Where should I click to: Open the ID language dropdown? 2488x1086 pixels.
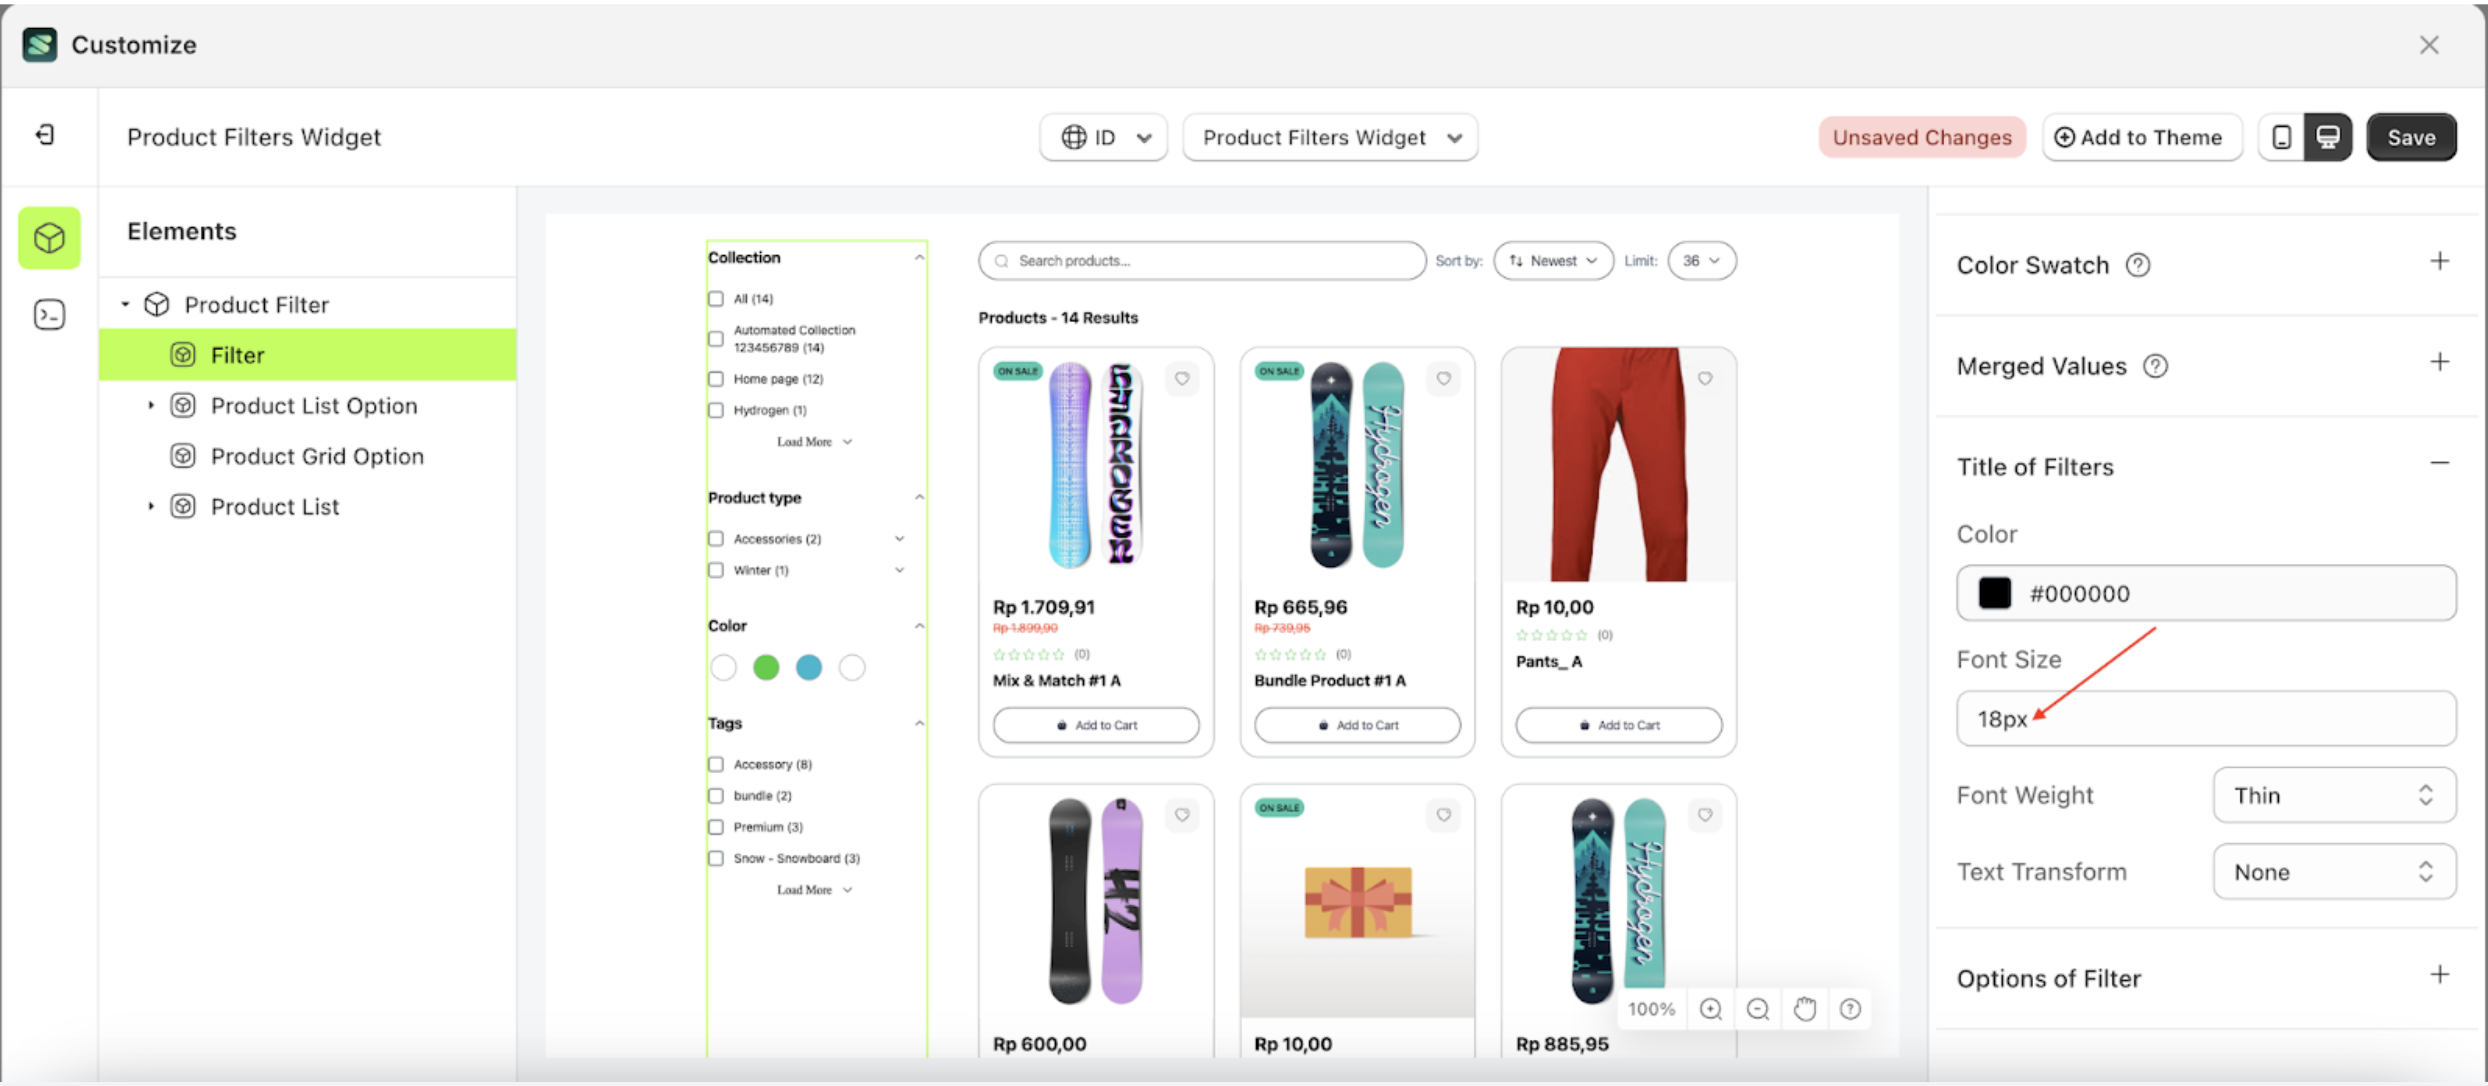tap(1104, 137)
